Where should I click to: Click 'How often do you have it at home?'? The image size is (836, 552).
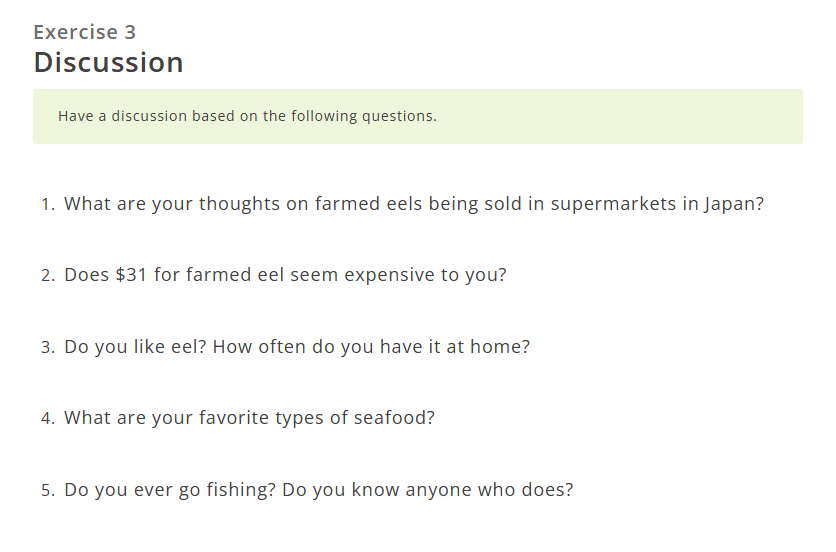(371, 347)
